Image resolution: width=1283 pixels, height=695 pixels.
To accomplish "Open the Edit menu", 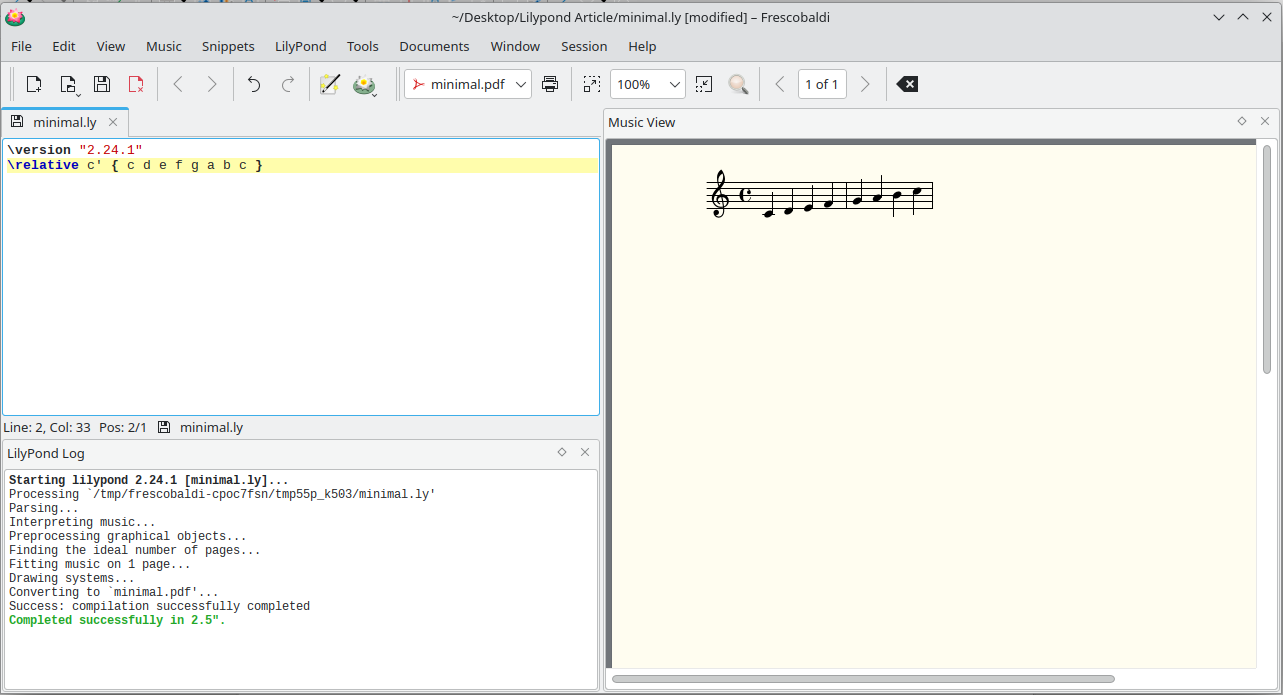I will [x=64, y=46].
